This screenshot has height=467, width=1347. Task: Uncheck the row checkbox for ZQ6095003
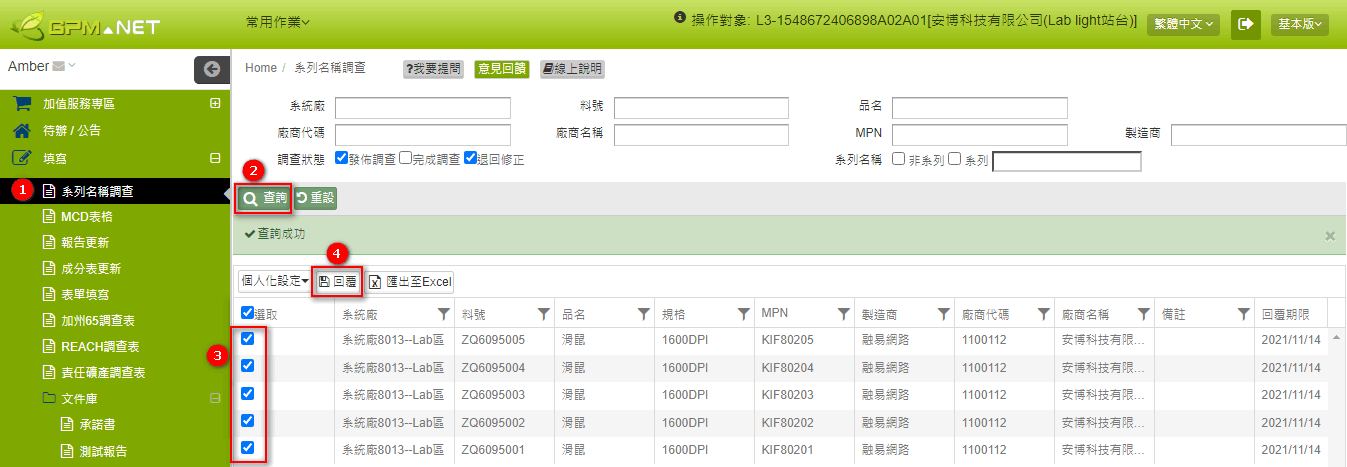click(248, 393)
